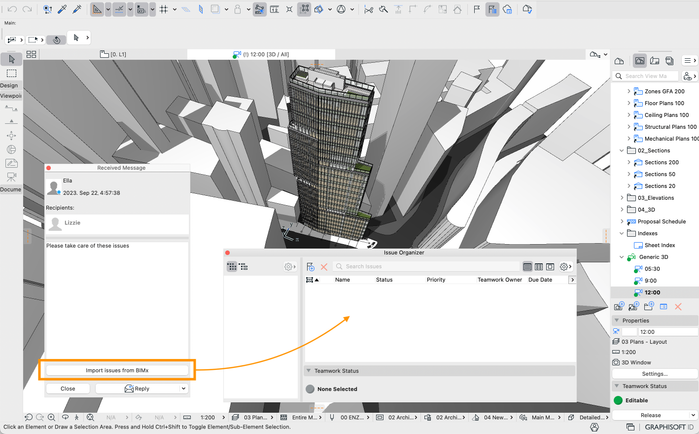This screenshot has height=434, width=699.
Task: Sort issues by the Priority column
Action: click(x=436, y=280)
